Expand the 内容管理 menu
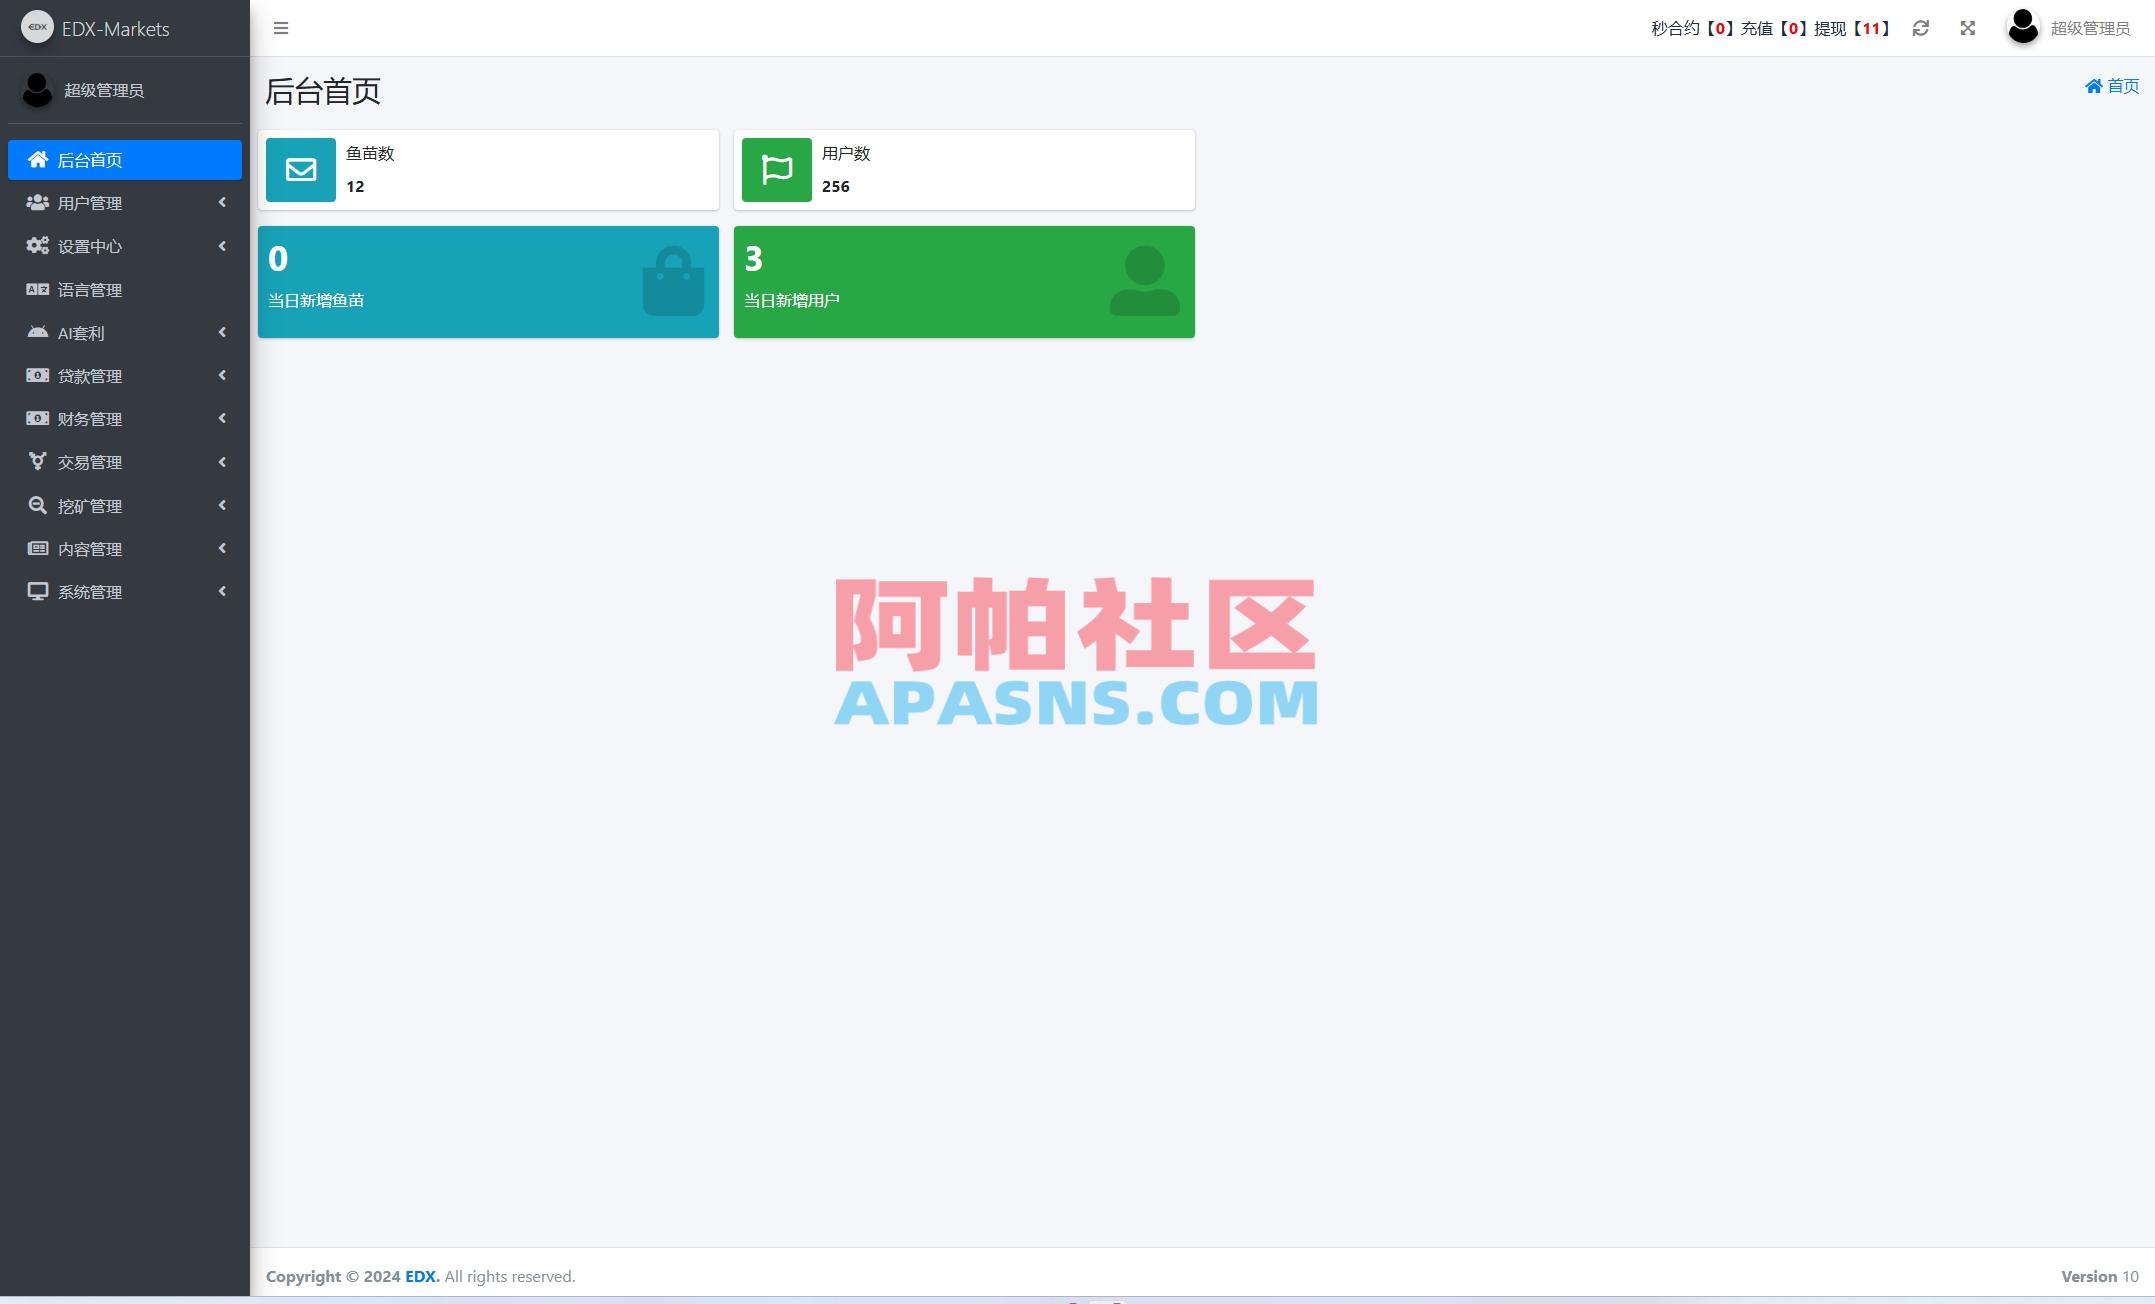Viewport: 2155px width, 1304px height. pos(222,548)
